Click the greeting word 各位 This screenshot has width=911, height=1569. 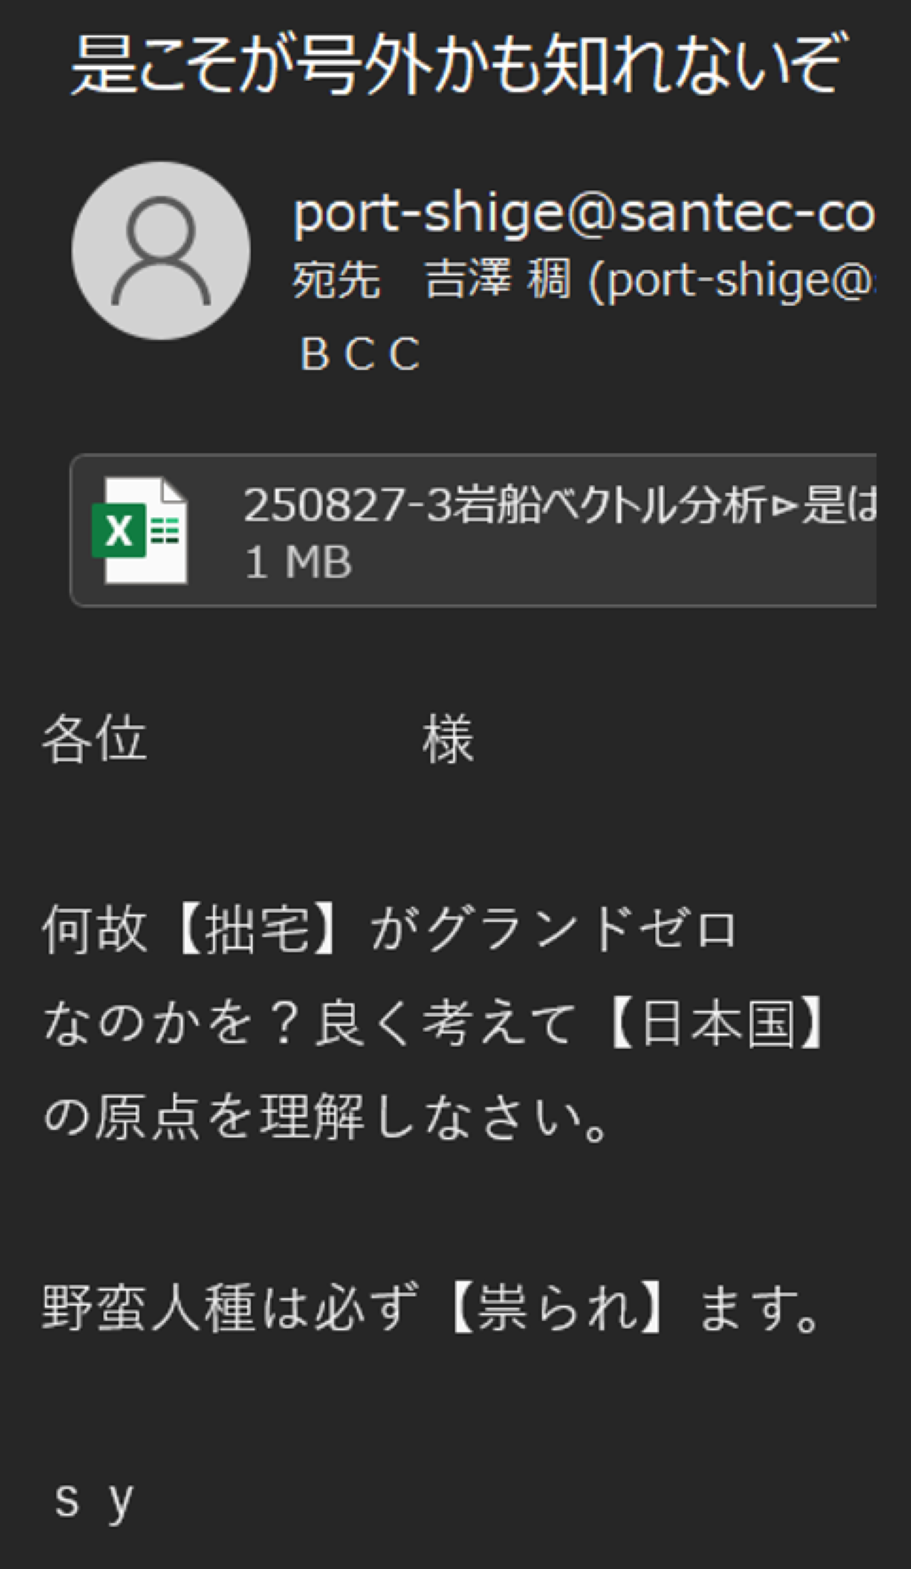point(94,740)
